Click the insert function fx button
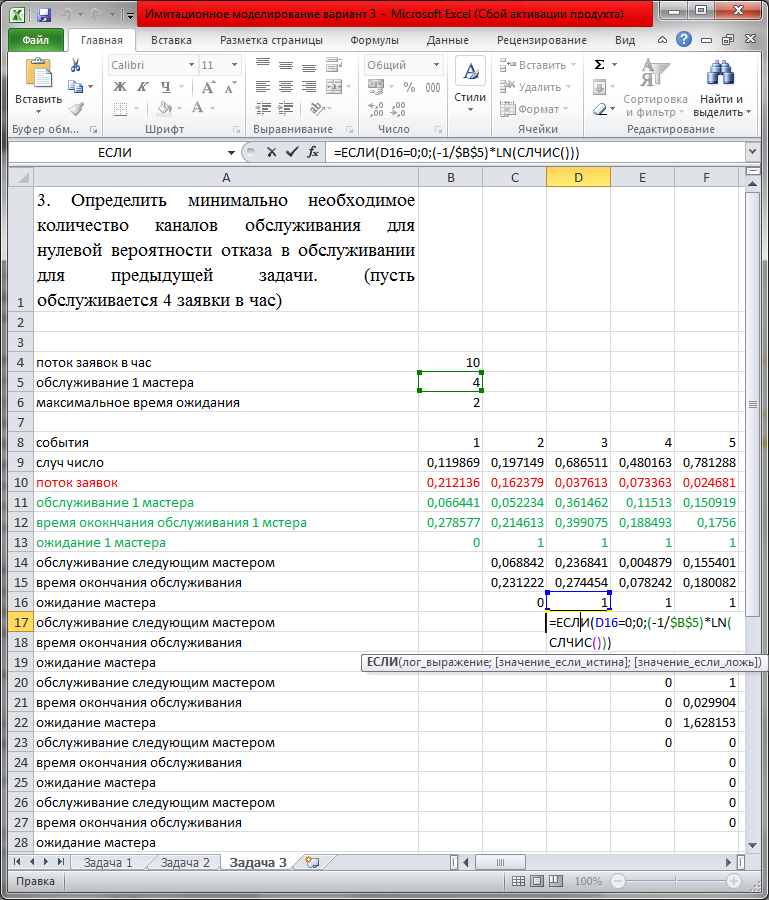The height and width of the screenshot is (900, 769). coord(313,152)
